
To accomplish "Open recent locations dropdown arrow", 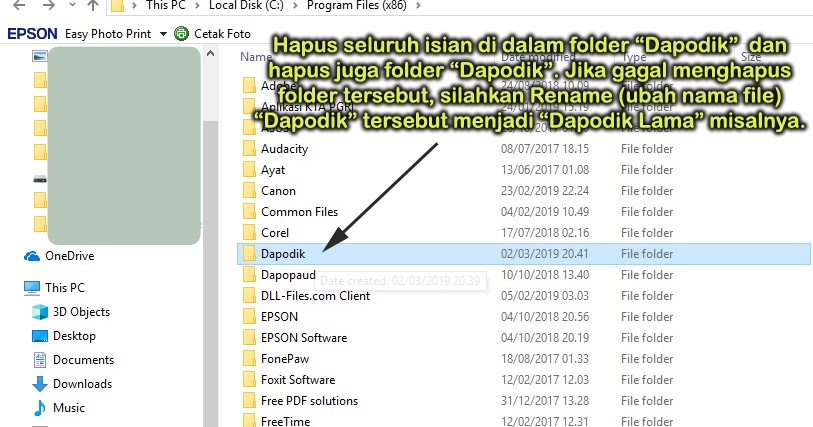I will (x=72, y=5).
